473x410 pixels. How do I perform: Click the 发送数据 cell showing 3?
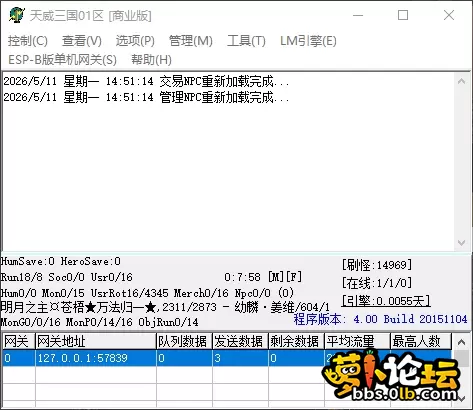pyautogui.click(x=240, y=358)
